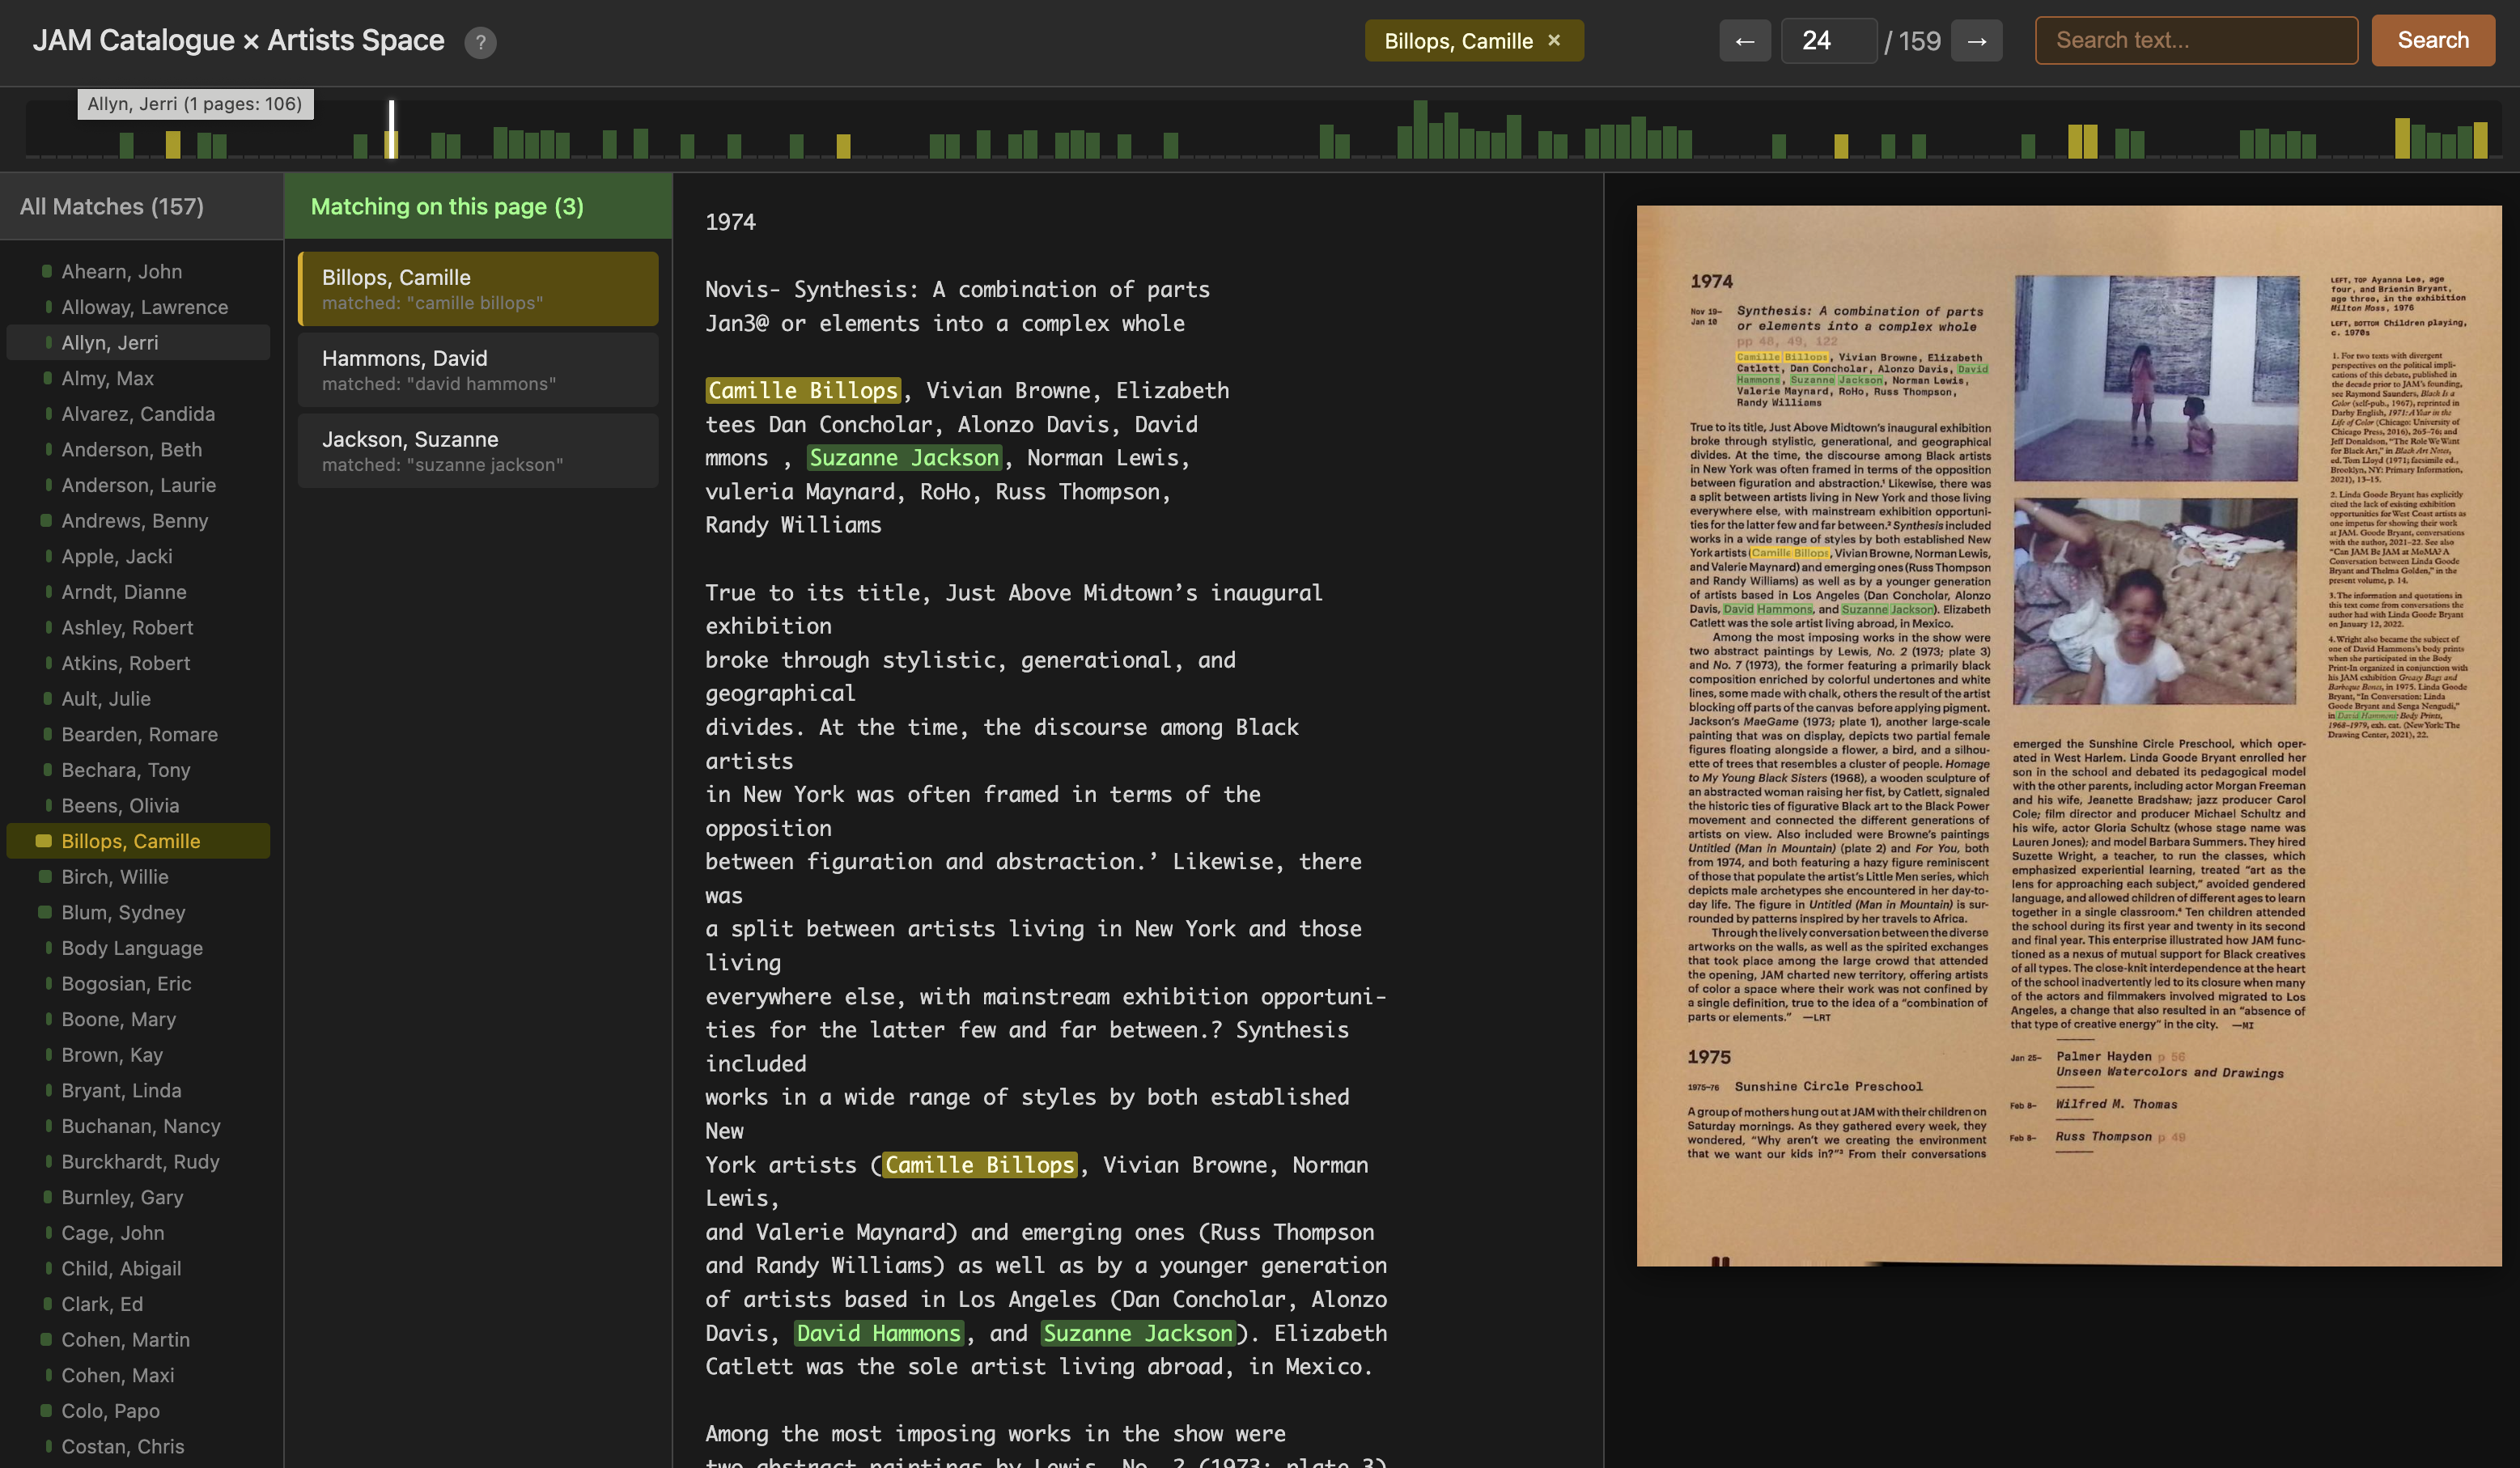Select Ahearn, John in the names list
Screen dimensions: 2520x1468
point(122,271)
